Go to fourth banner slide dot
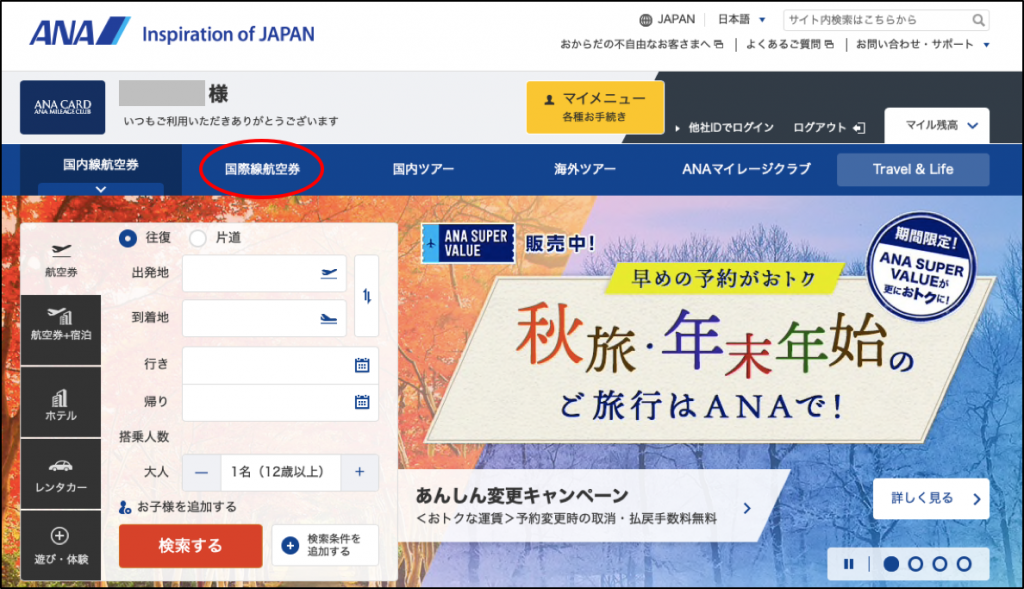Screen dimensions: 1024x589 click(x=964, y=564)
